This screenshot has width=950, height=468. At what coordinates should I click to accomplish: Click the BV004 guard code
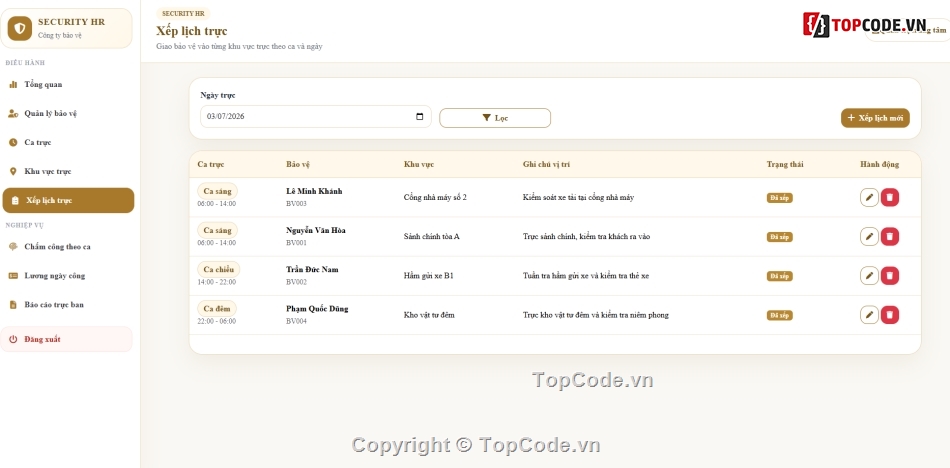click(296, 321)
